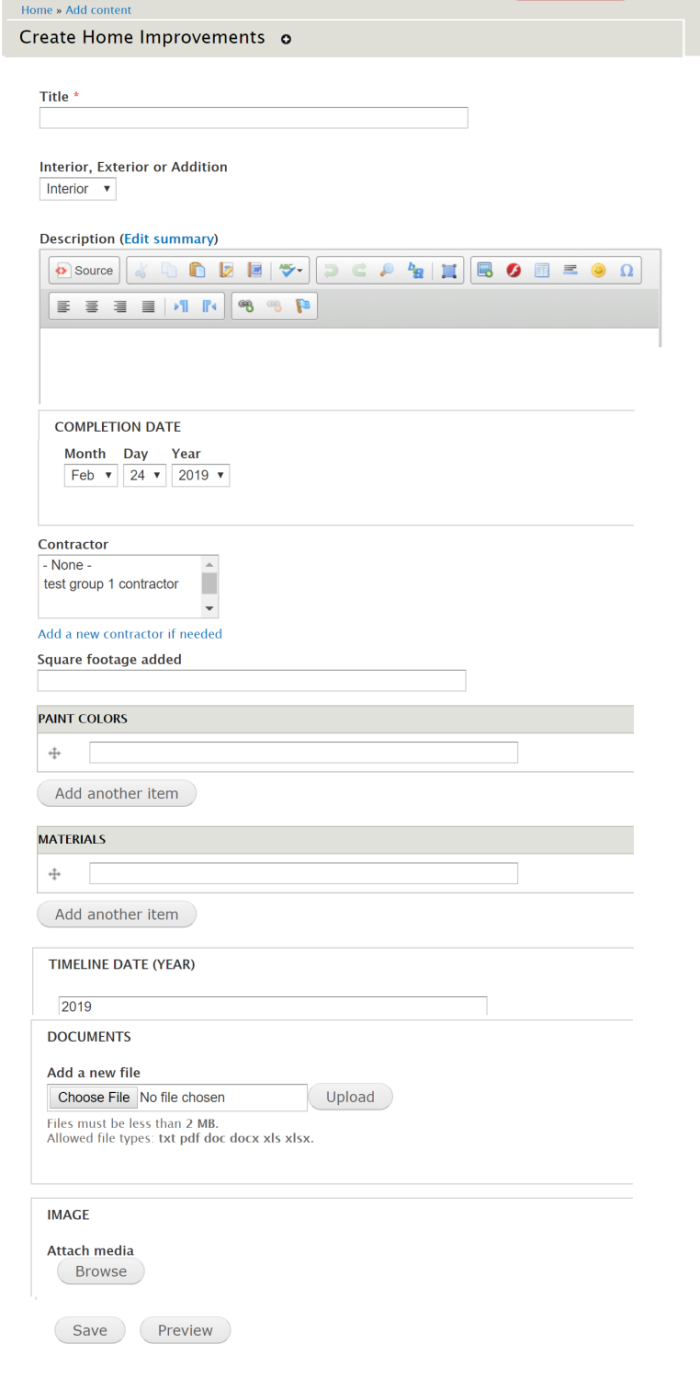Click the Maximize editor icon

pyautogui.click(x=449, y=271)
